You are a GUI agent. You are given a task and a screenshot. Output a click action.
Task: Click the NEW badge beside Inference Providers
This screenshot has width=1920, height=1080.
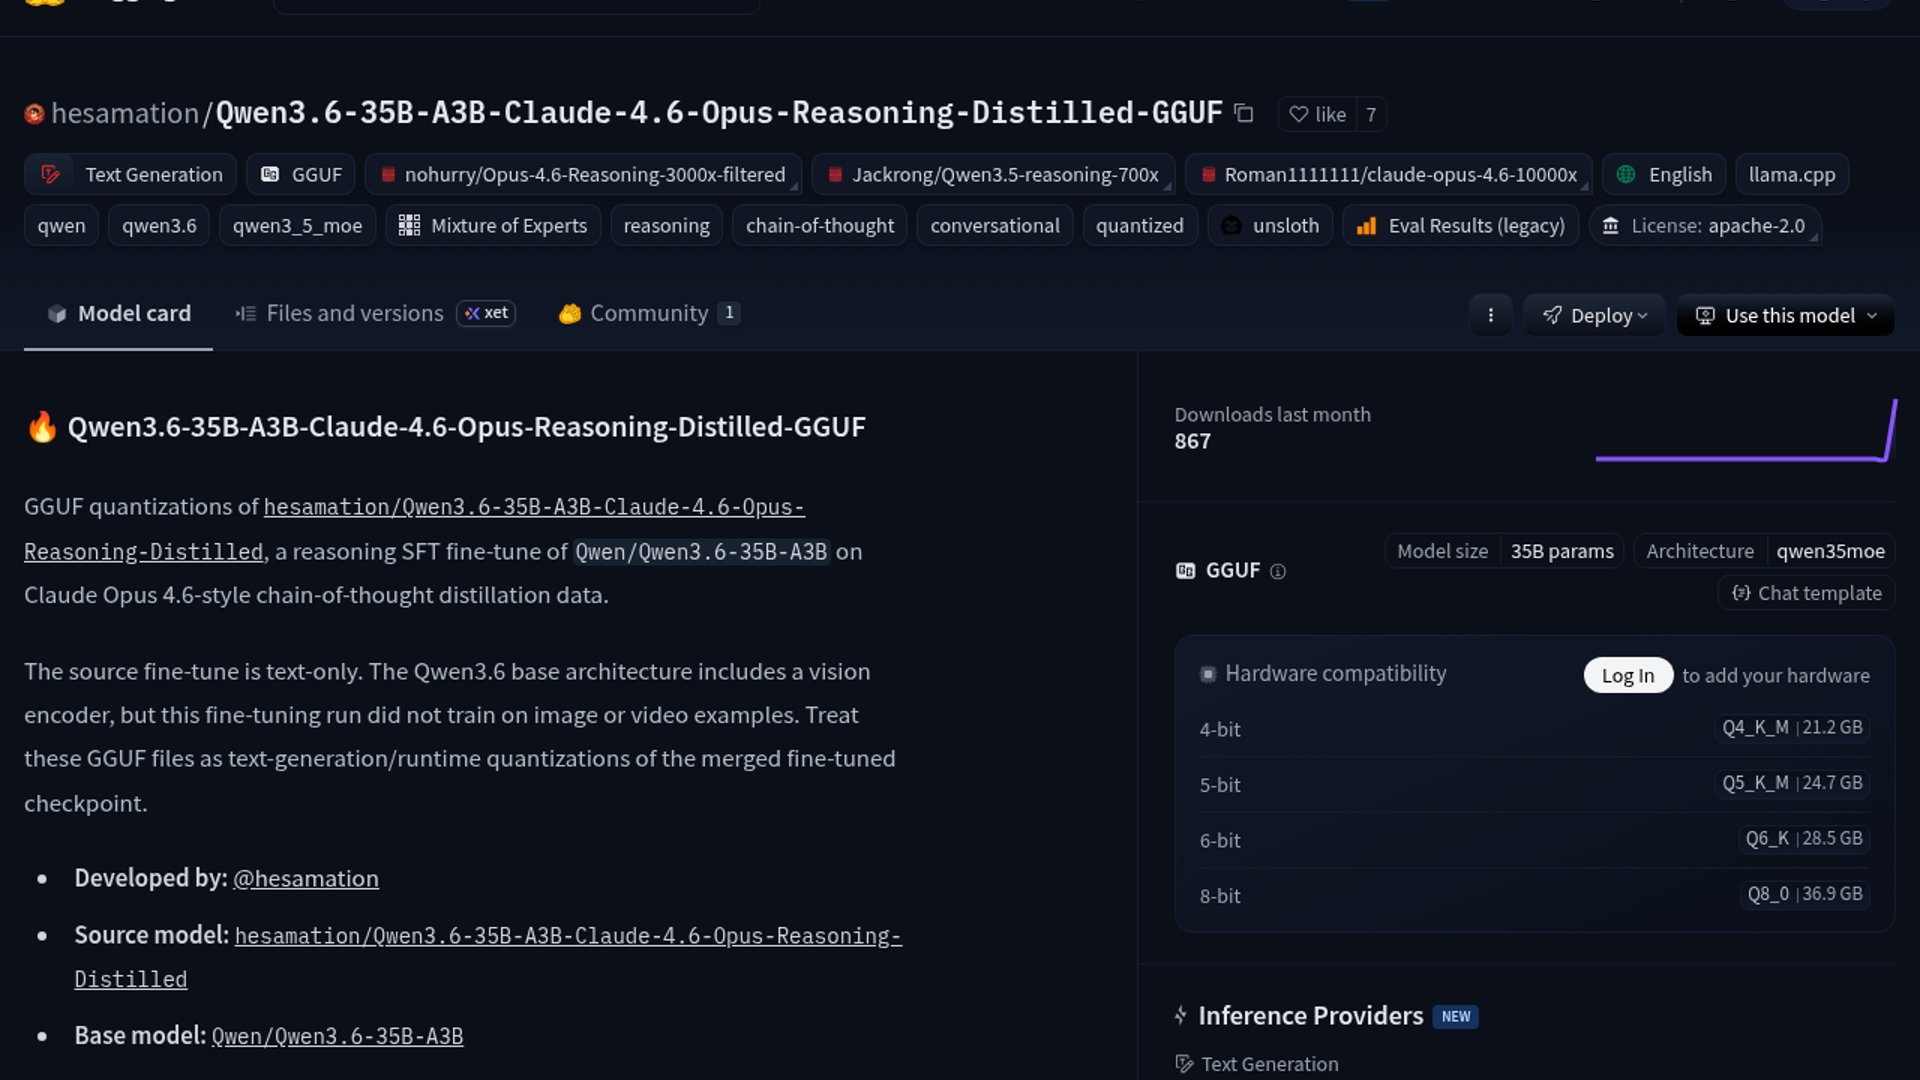(x=1456, y=1017)
